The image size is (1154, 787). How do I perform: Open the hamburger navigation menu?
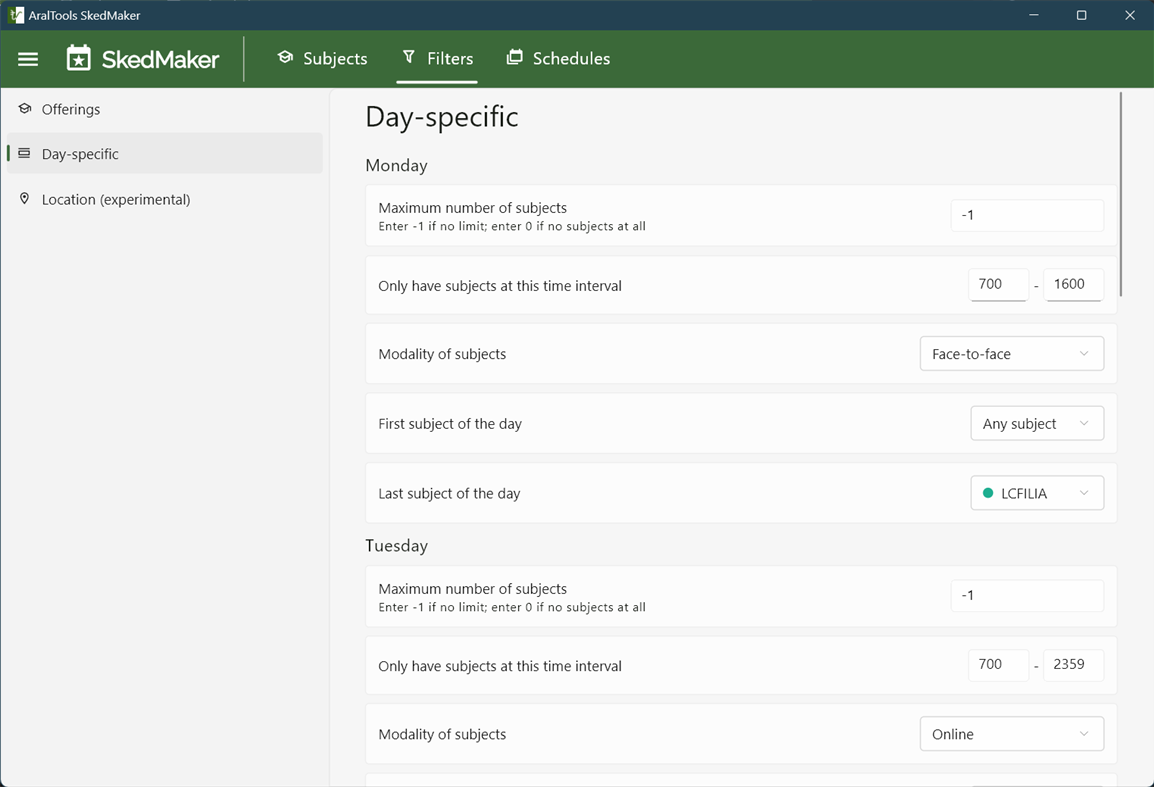pyautogui.click(x=28, y=59)
